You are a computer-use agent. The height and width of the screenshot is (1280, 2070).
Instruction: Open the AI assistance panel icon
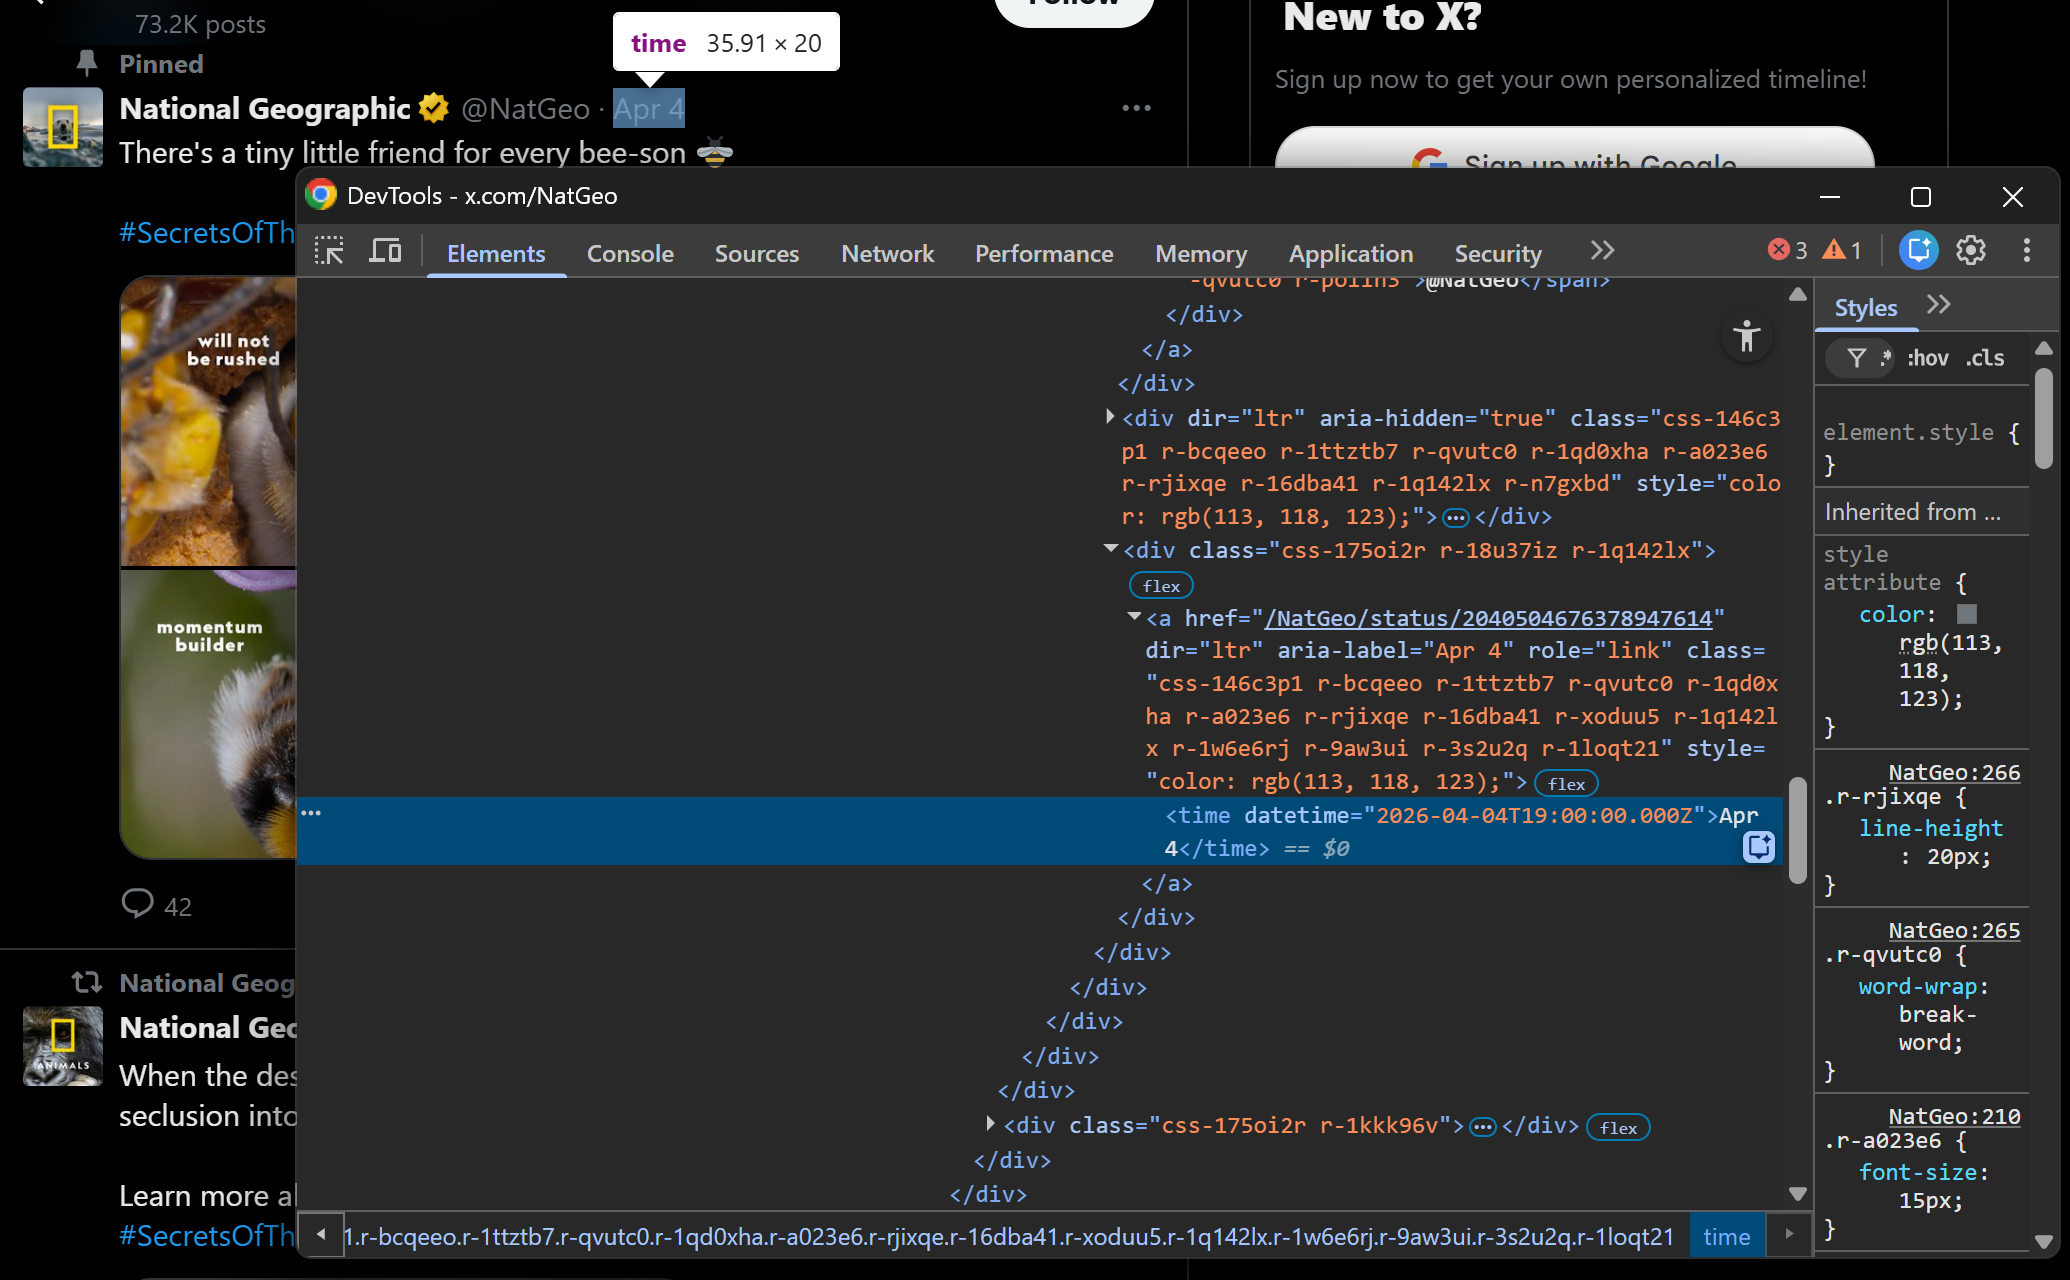click(1918, 250)
